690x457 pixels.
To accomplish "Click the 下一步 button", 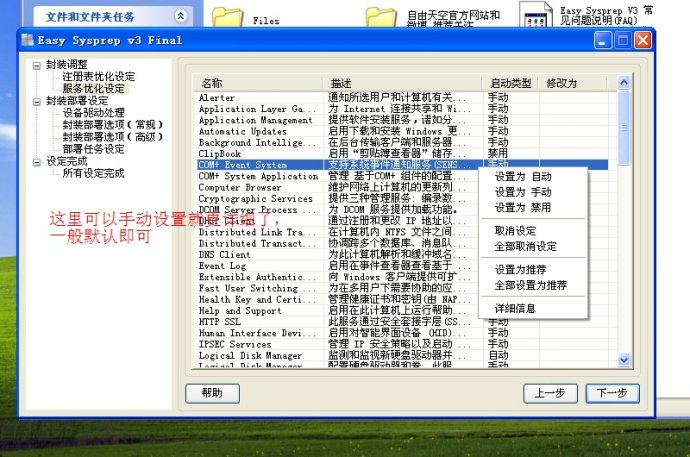I will tap(612, 393).
